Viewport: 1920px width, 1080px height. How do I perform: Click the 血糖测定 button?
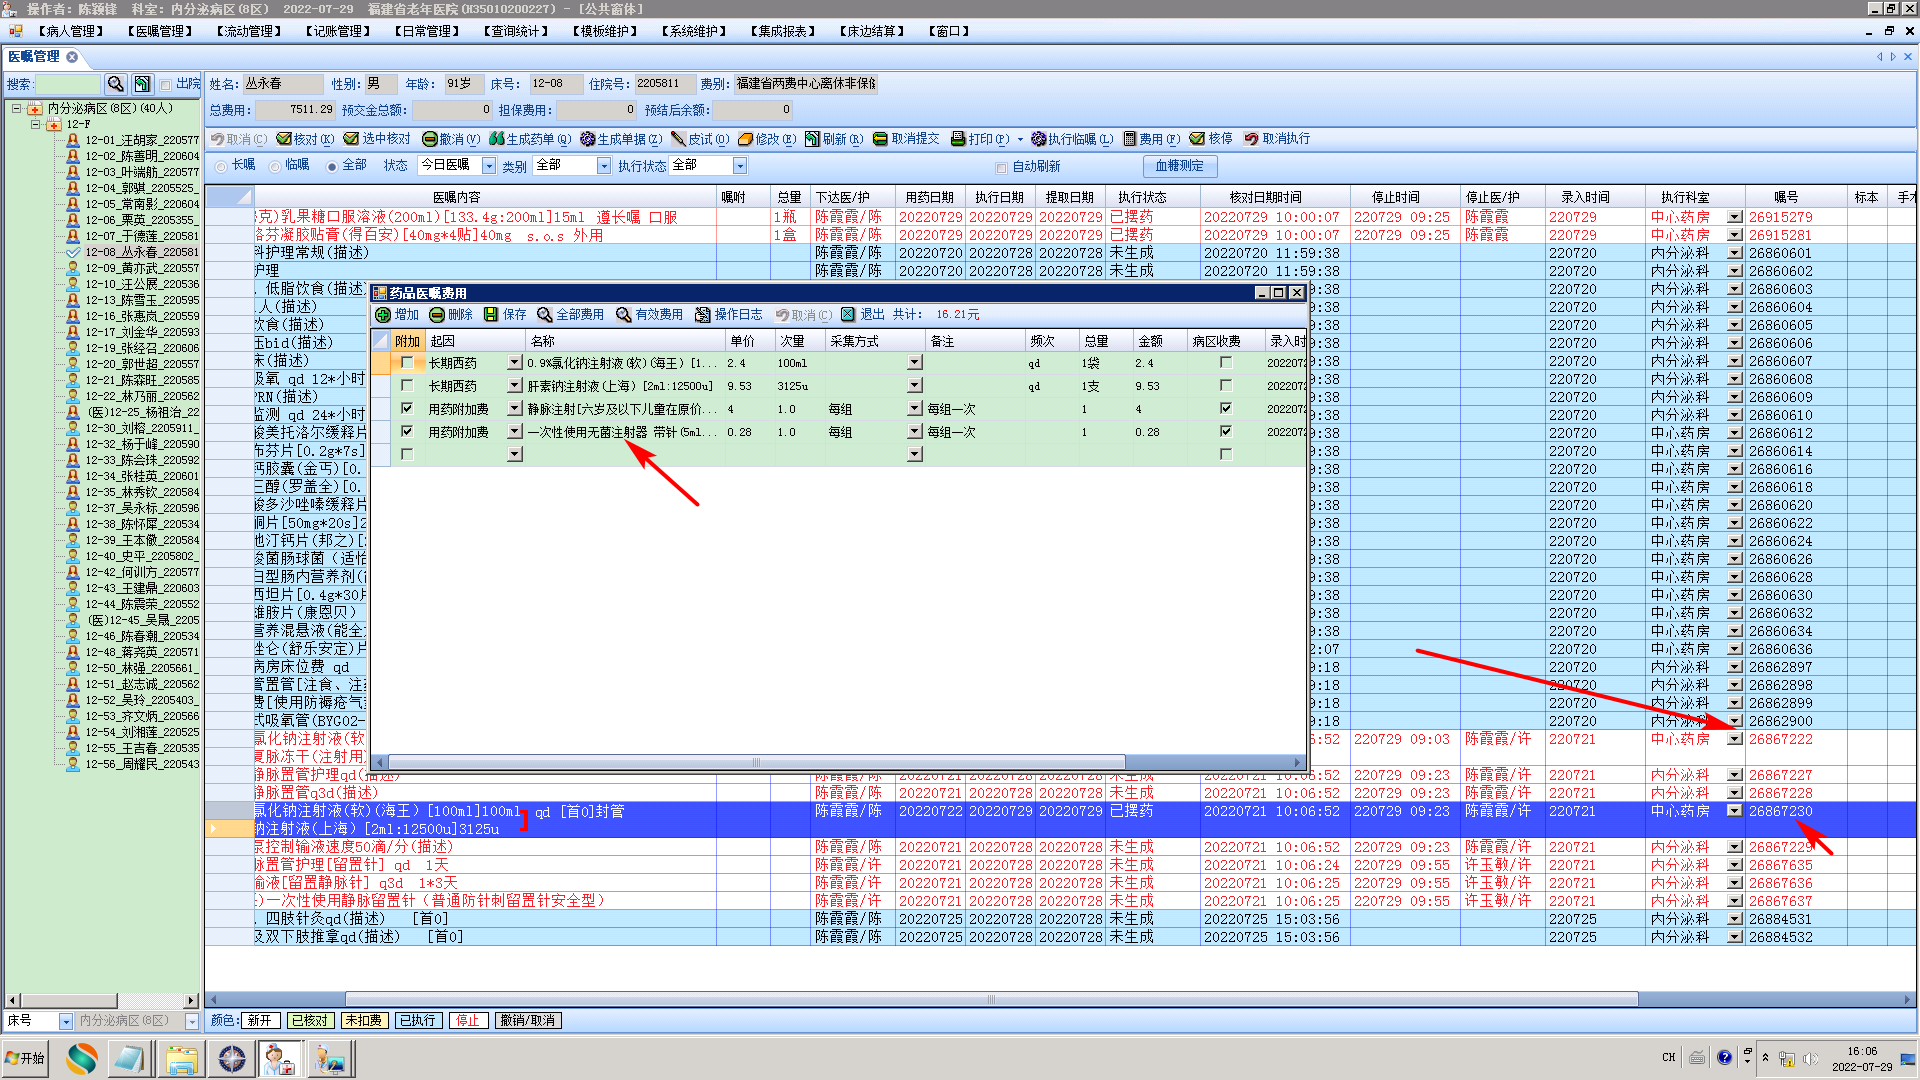(x=1179, y=166)
